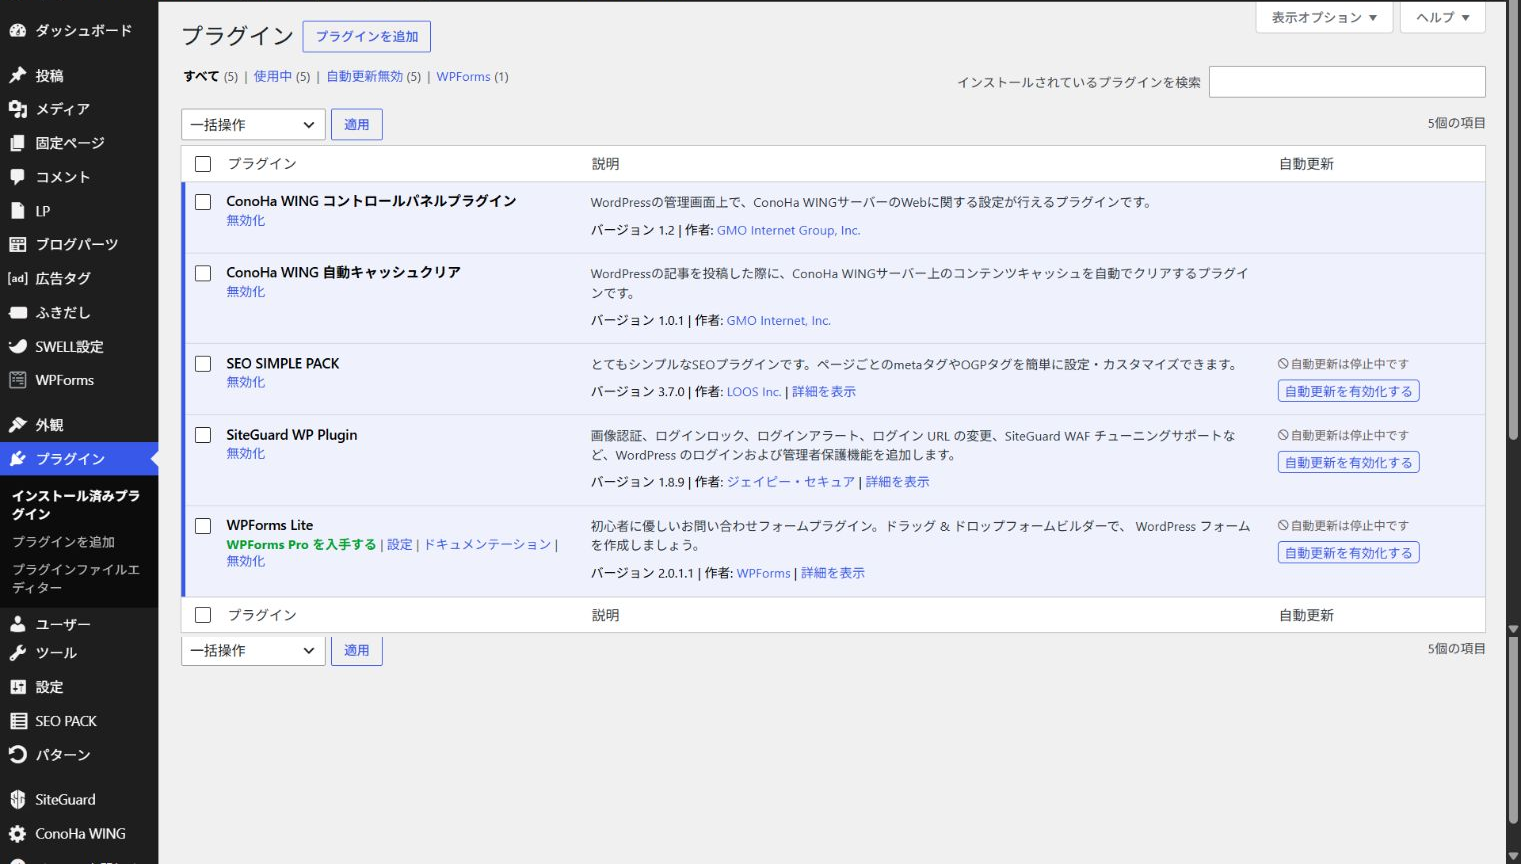Click the wrench icon beside ツール
1521x864 pixels.
click(x=17, y=653)
